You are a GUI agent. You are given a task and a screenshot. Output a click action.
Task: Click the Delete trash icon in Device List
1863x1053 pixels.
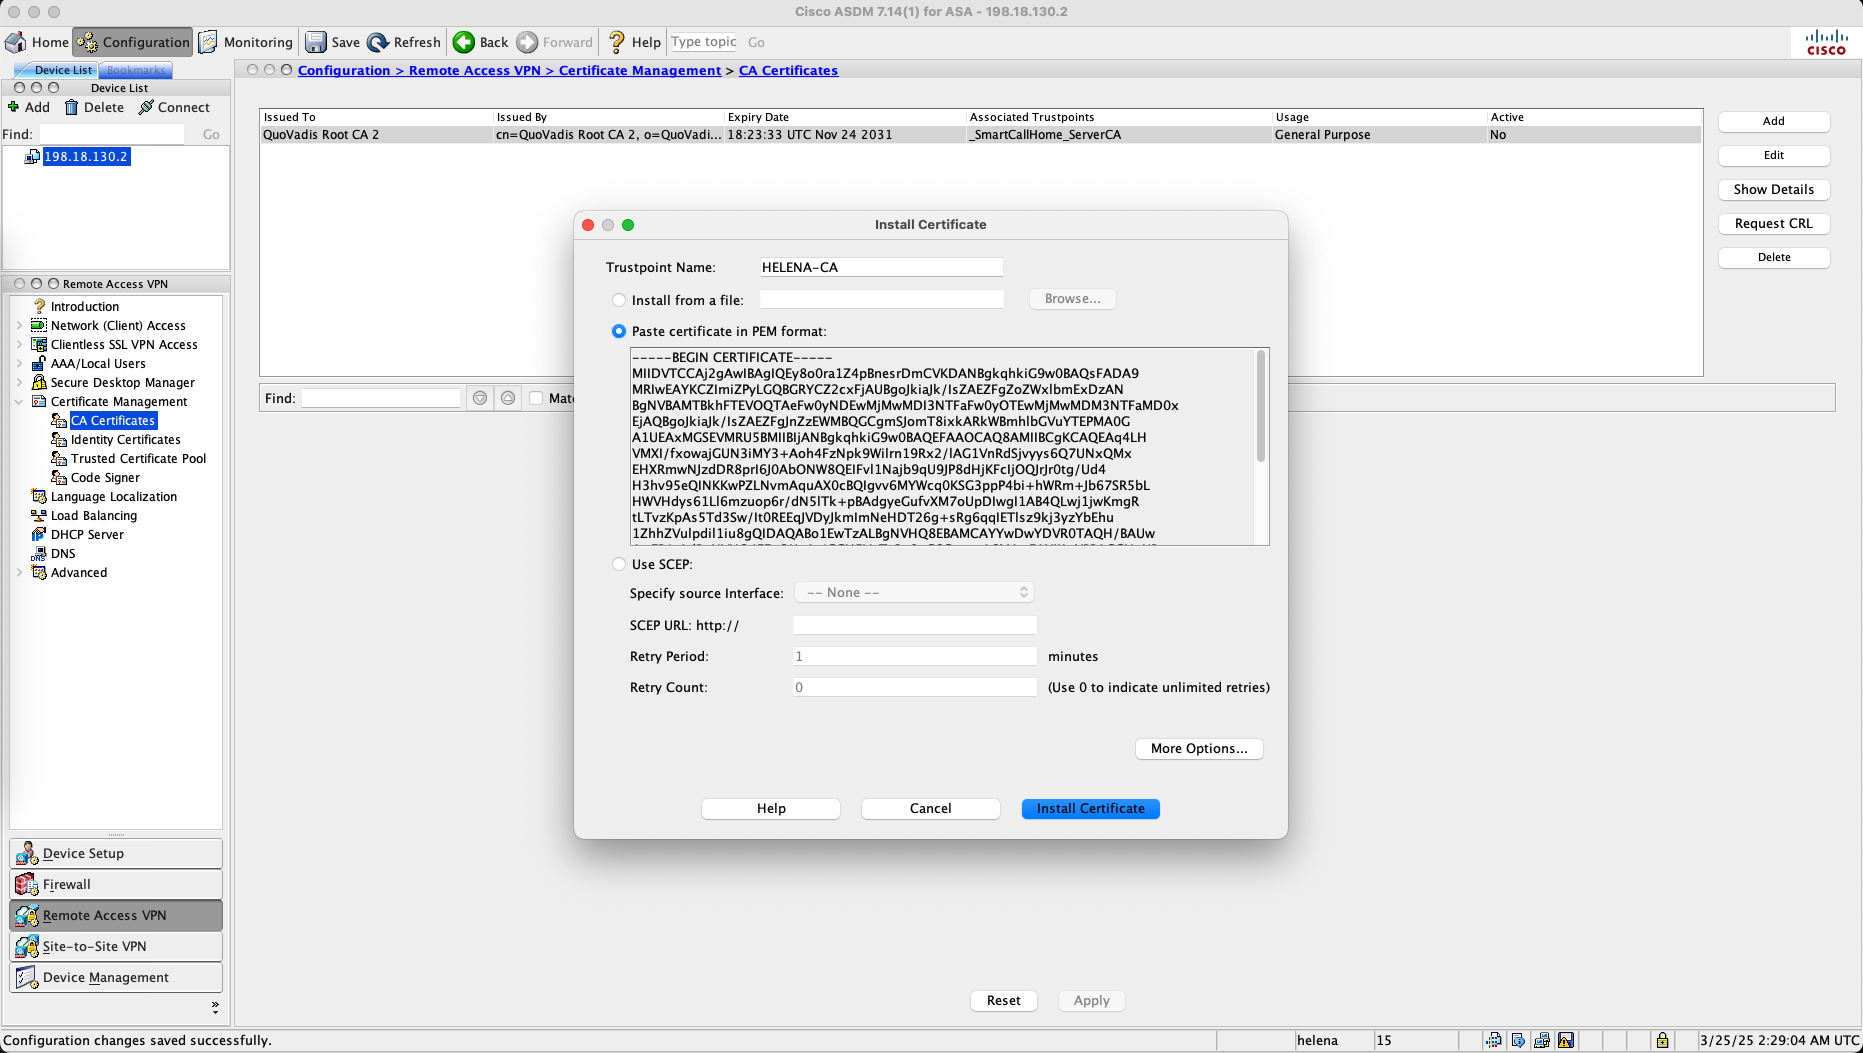(x=71, y=108)
